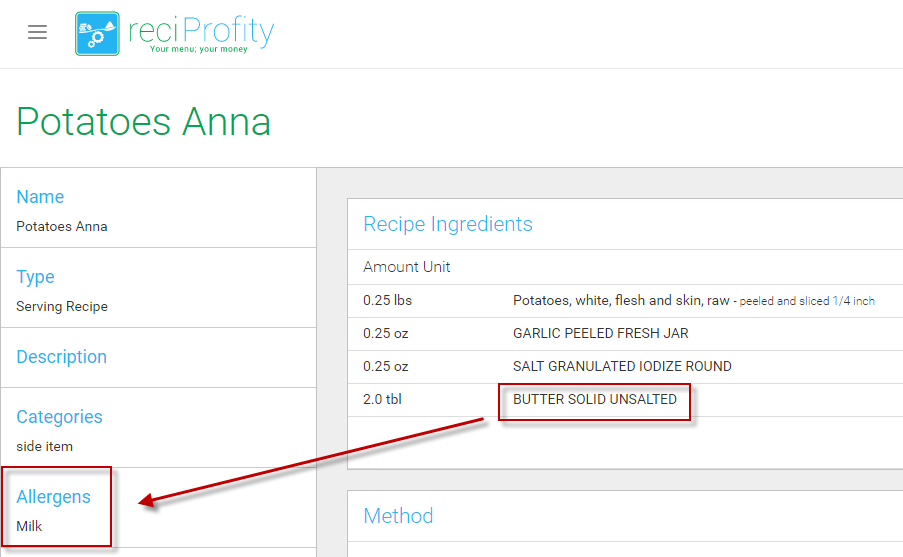
Task: Click the Potatoes Anna name value
Action: click(x=62, y=226)
